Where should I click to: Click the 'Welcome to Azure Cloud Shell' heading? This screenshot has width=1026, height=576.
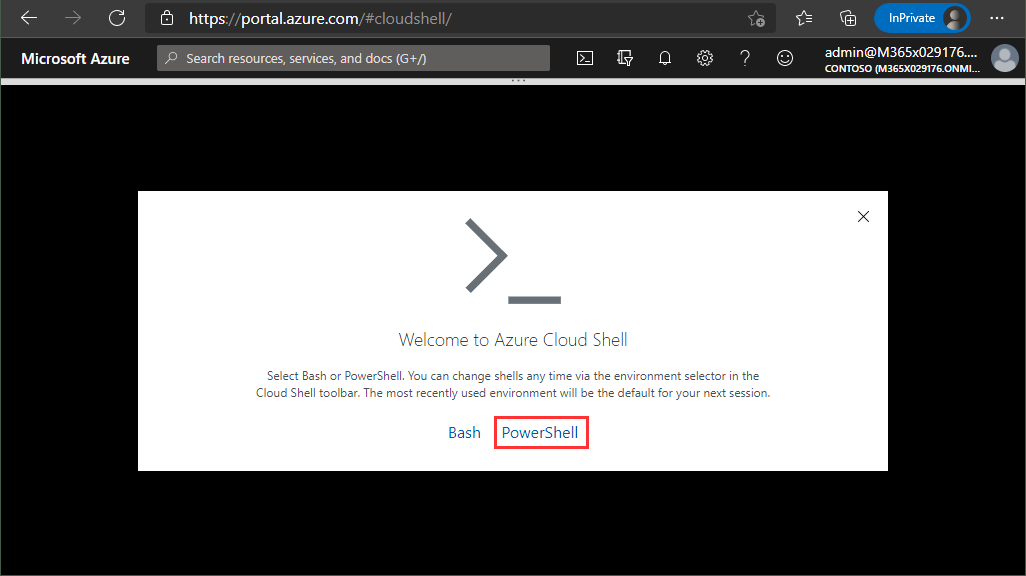click(513, 340)
